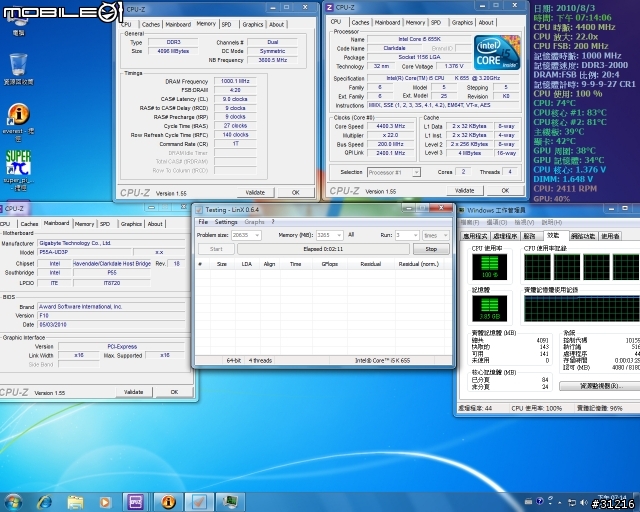This screenshot has height=512, width=640.
Task: Click Residual (norm.) column header
Action: [418, 264]
